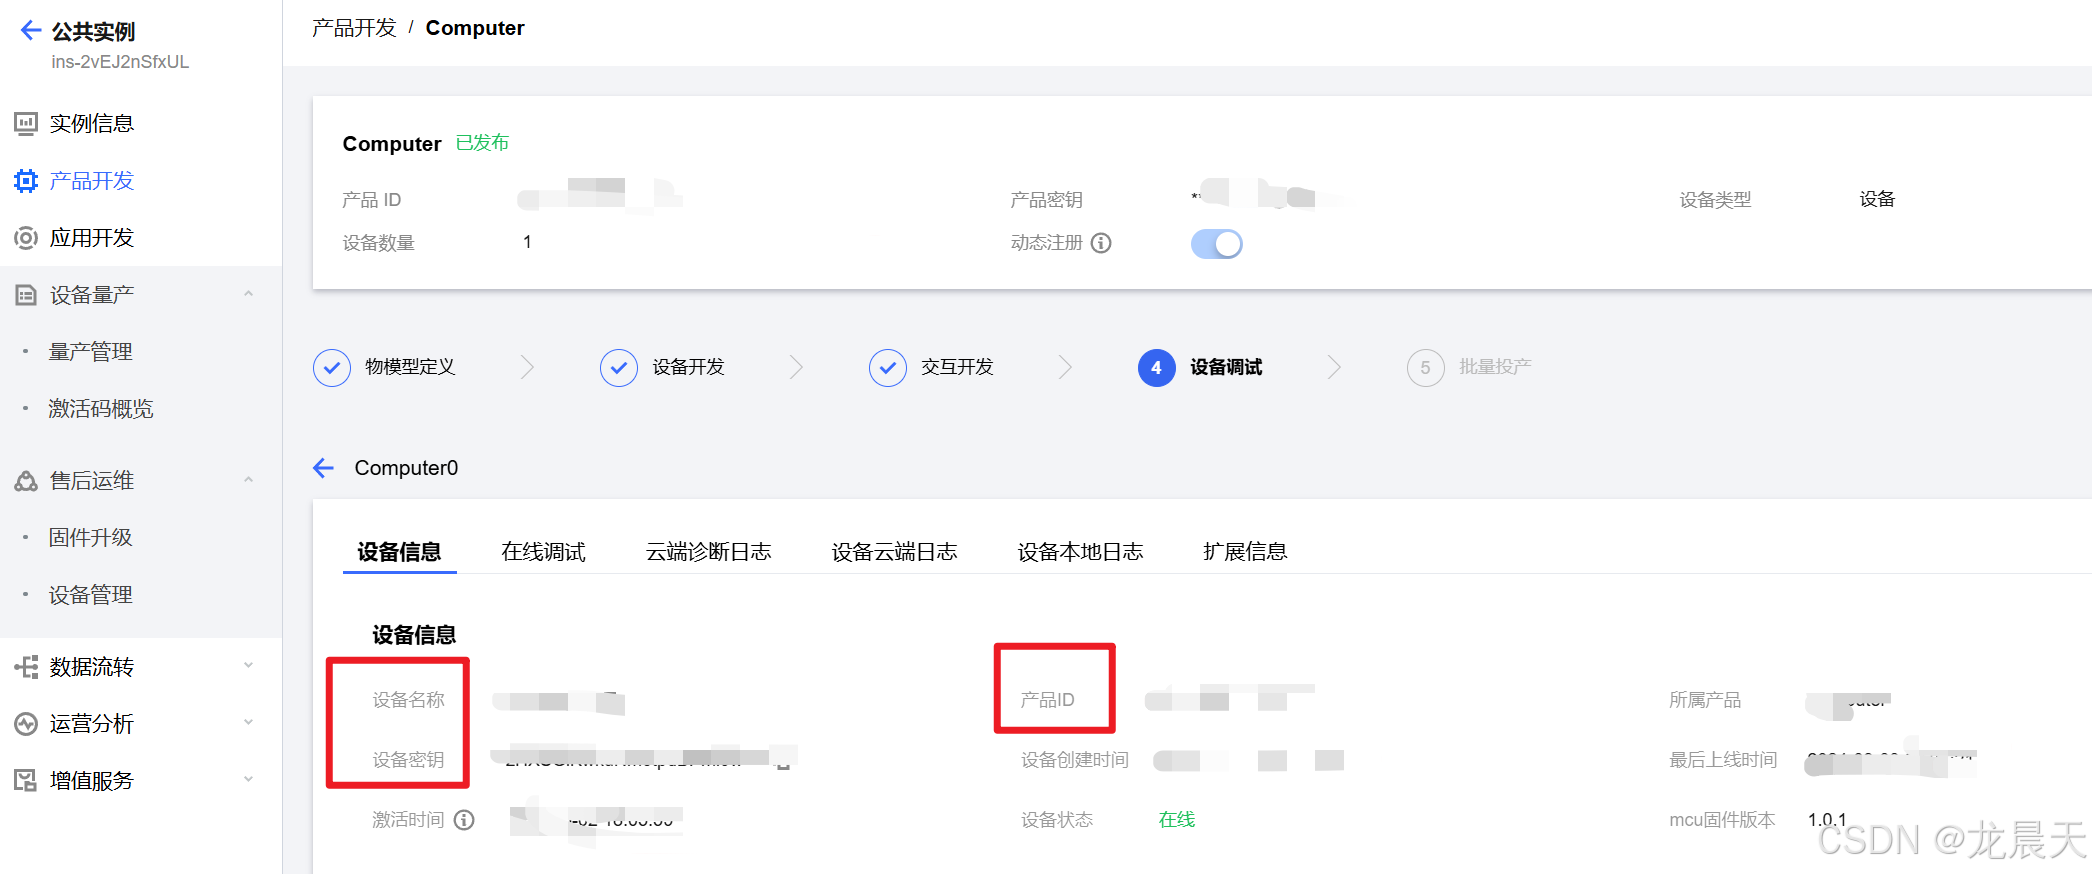2092x874 pixels.
Task: Expand the 数据流转 menu group
Action: coord(249,666)
